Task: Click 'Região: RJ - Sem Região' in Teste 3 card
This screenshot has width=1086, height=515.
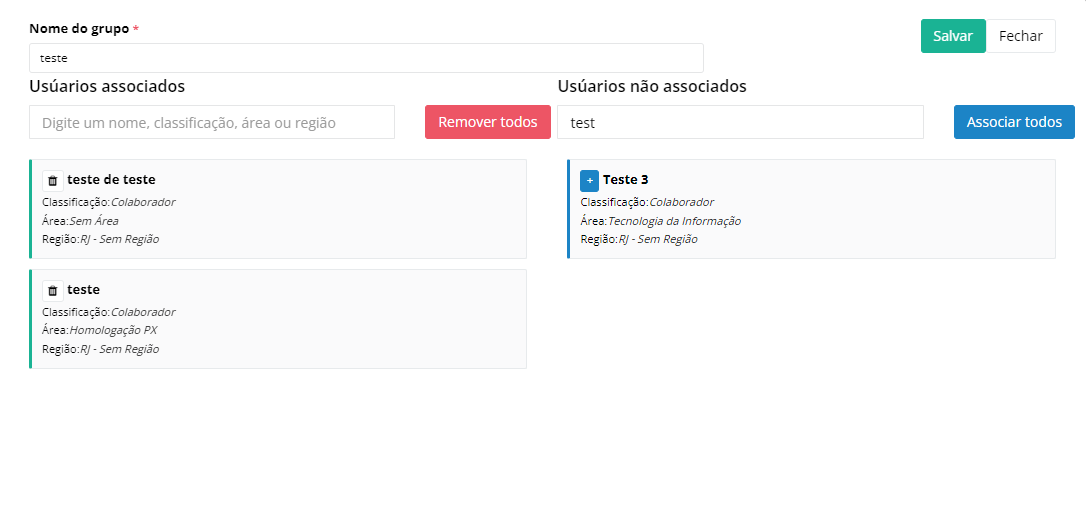Action: point(638,239)
